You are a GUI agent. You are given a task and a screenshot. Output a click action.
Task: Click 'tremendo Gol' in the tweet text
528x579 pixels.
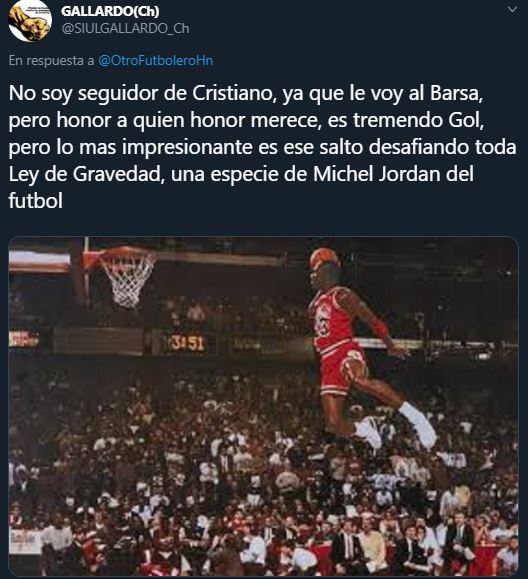pos(418,120)
